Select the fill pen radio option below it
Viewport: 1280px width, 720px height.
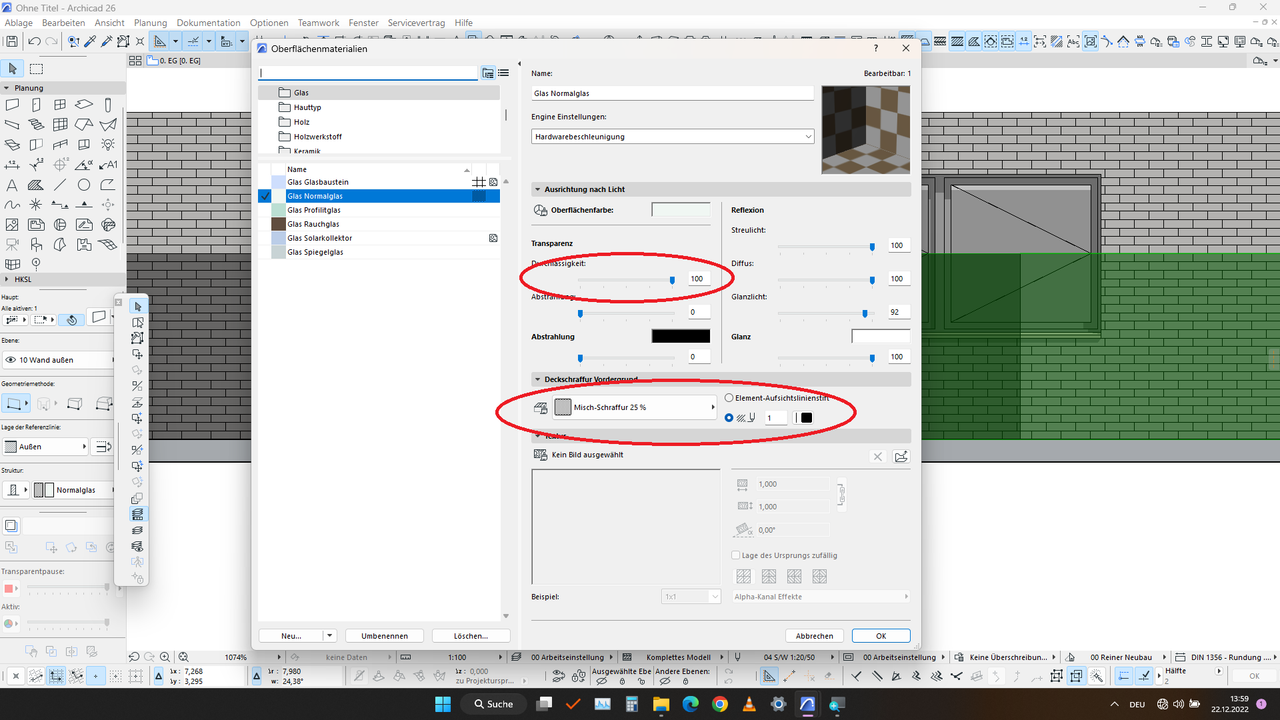pyautogui.click(x=729, y=417)
